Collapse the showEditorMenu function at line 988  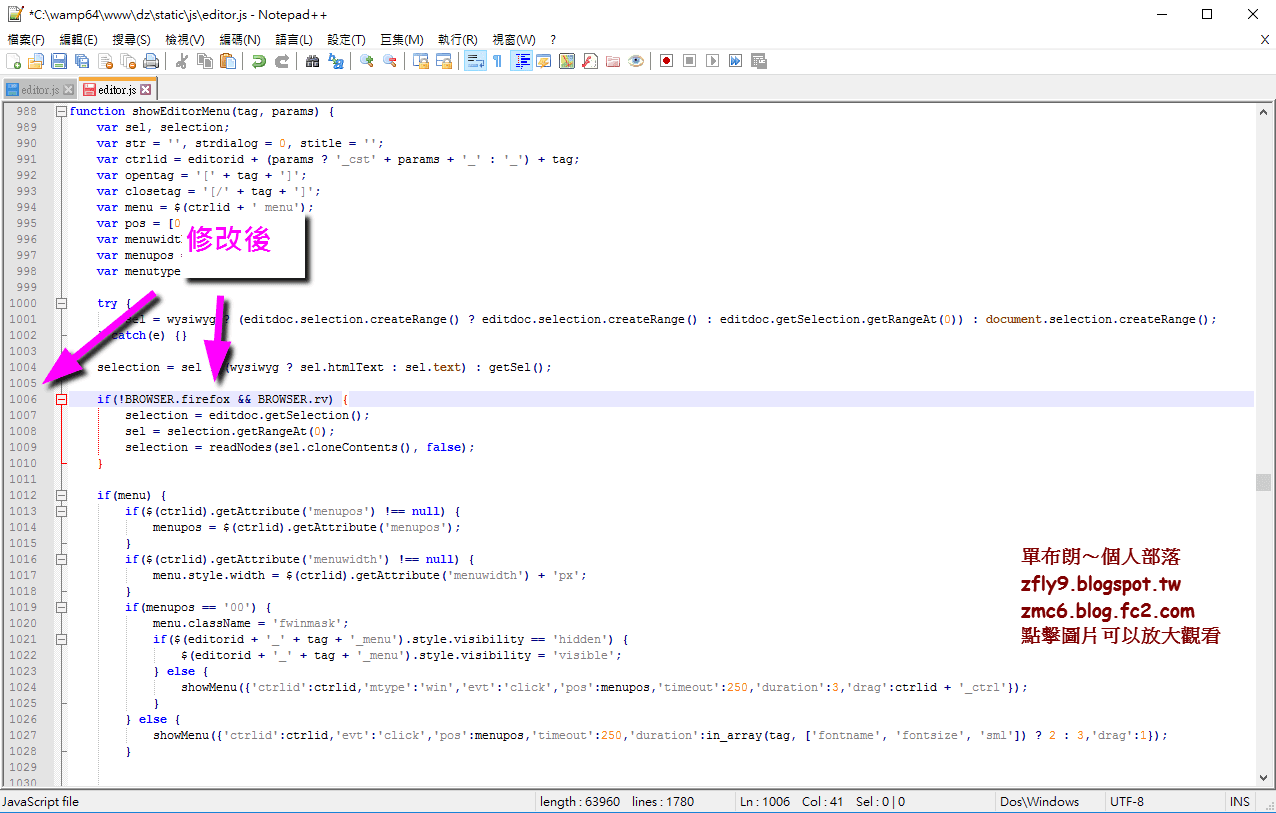coord(61,111)
